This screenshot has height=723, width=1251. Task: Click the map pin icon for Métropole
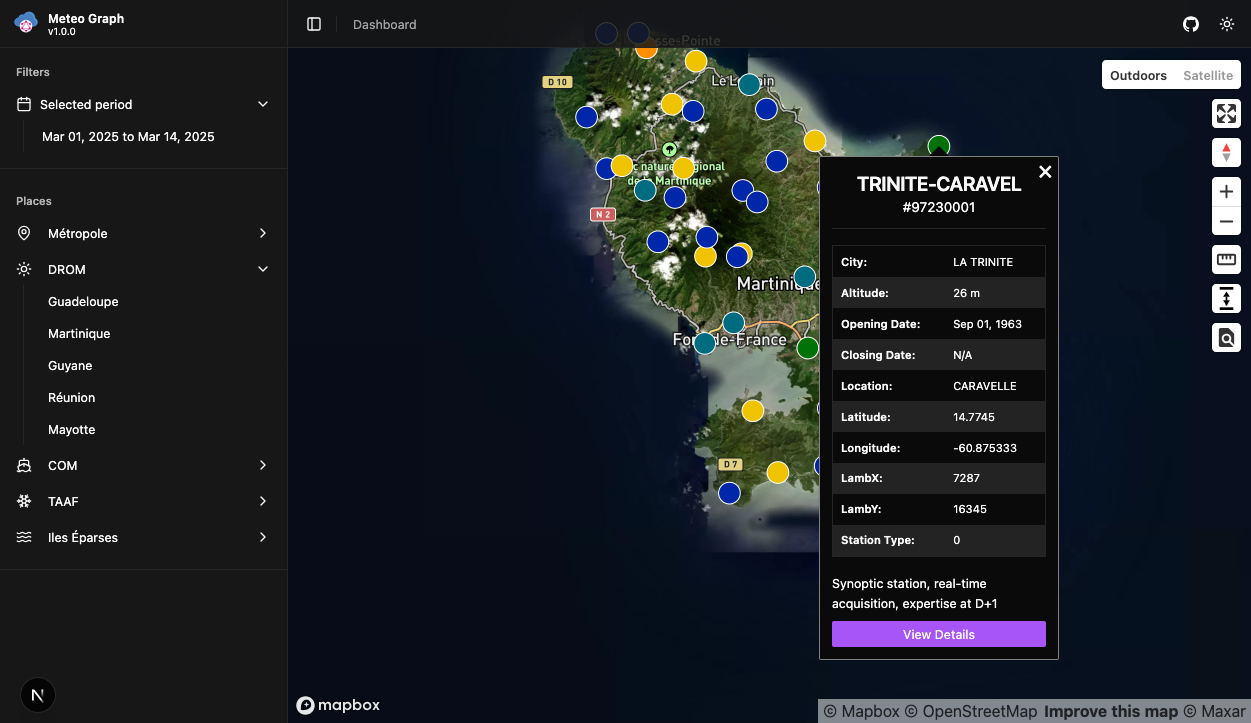pos(24,233)
